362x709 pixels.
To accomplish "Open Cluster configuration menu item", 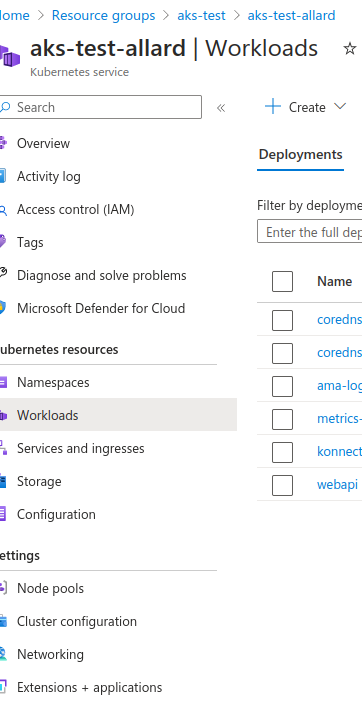I will coord(77,621).
